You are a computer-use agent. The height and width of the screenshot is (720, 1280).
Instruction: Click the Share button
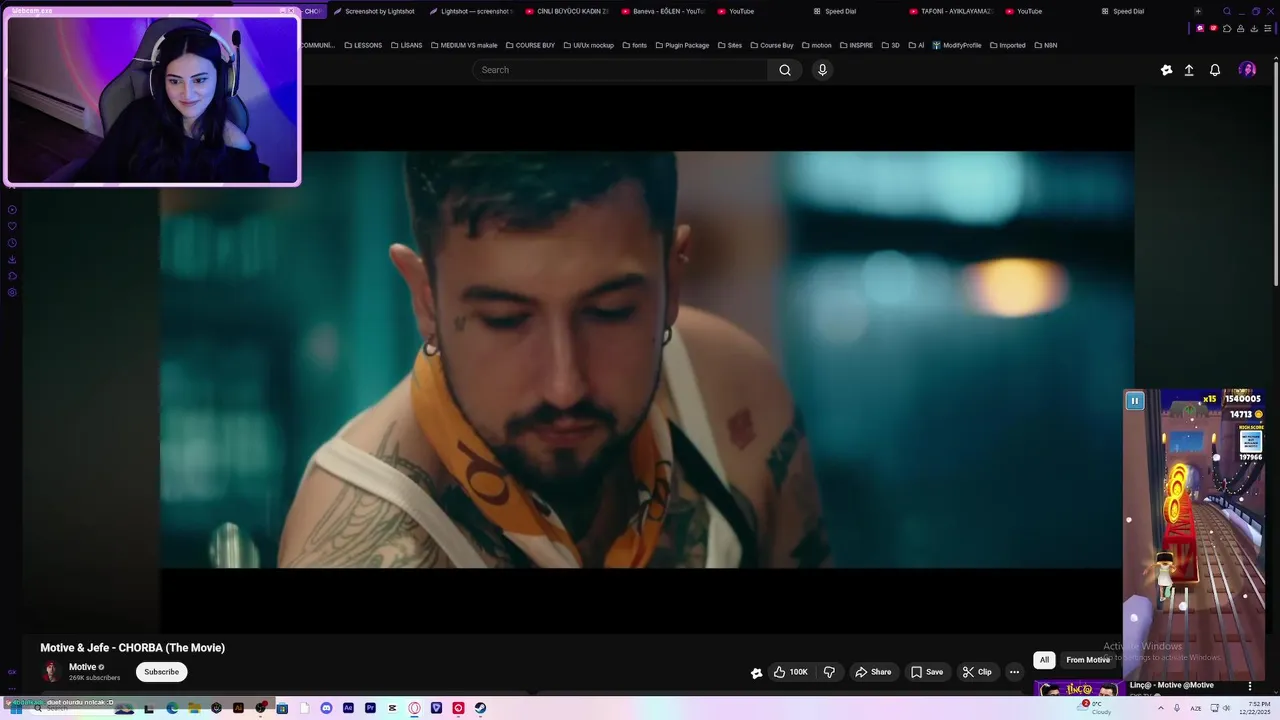(872, 672)
